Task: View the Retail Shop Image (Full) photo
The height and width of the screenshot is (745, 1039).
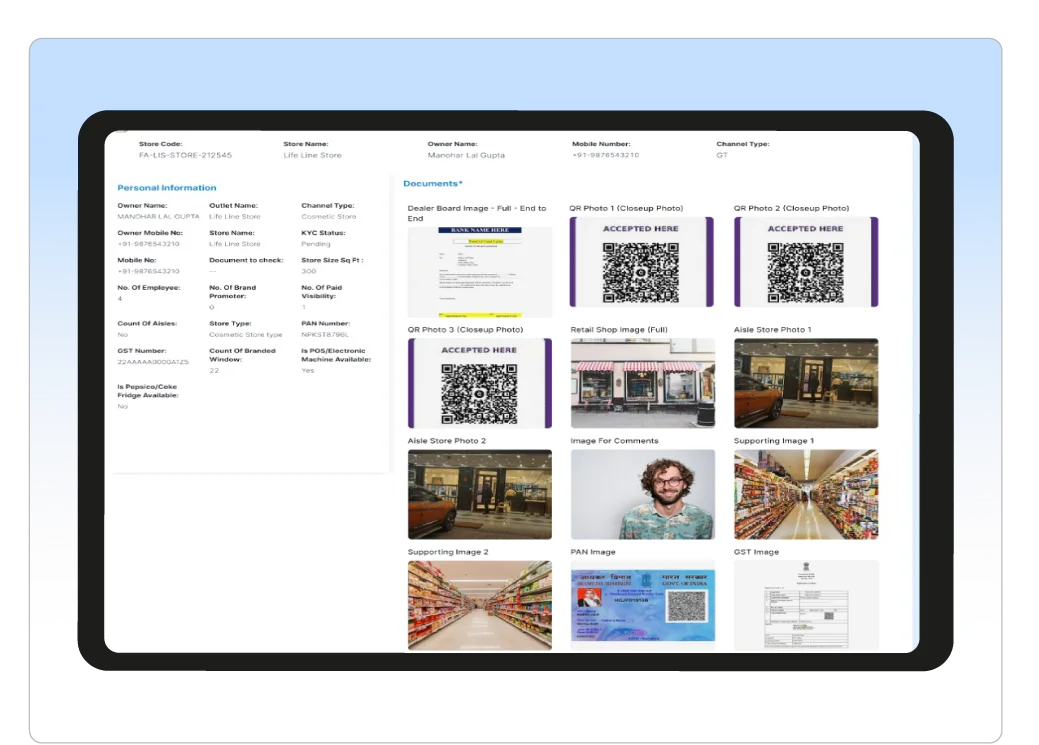Action: coord(643,383)
